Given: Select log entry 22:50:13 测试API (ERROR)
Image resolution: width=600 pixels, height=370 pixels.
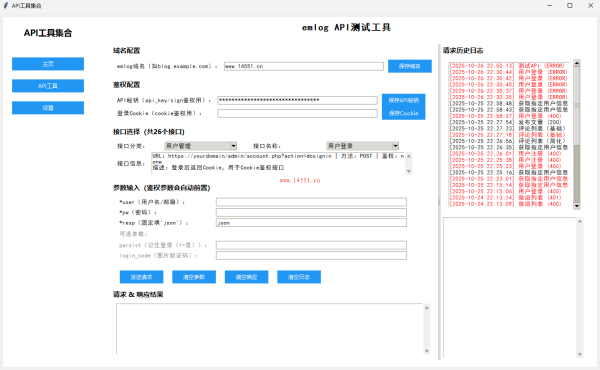Looking at the screenshot, I should (x=507, y=66).
